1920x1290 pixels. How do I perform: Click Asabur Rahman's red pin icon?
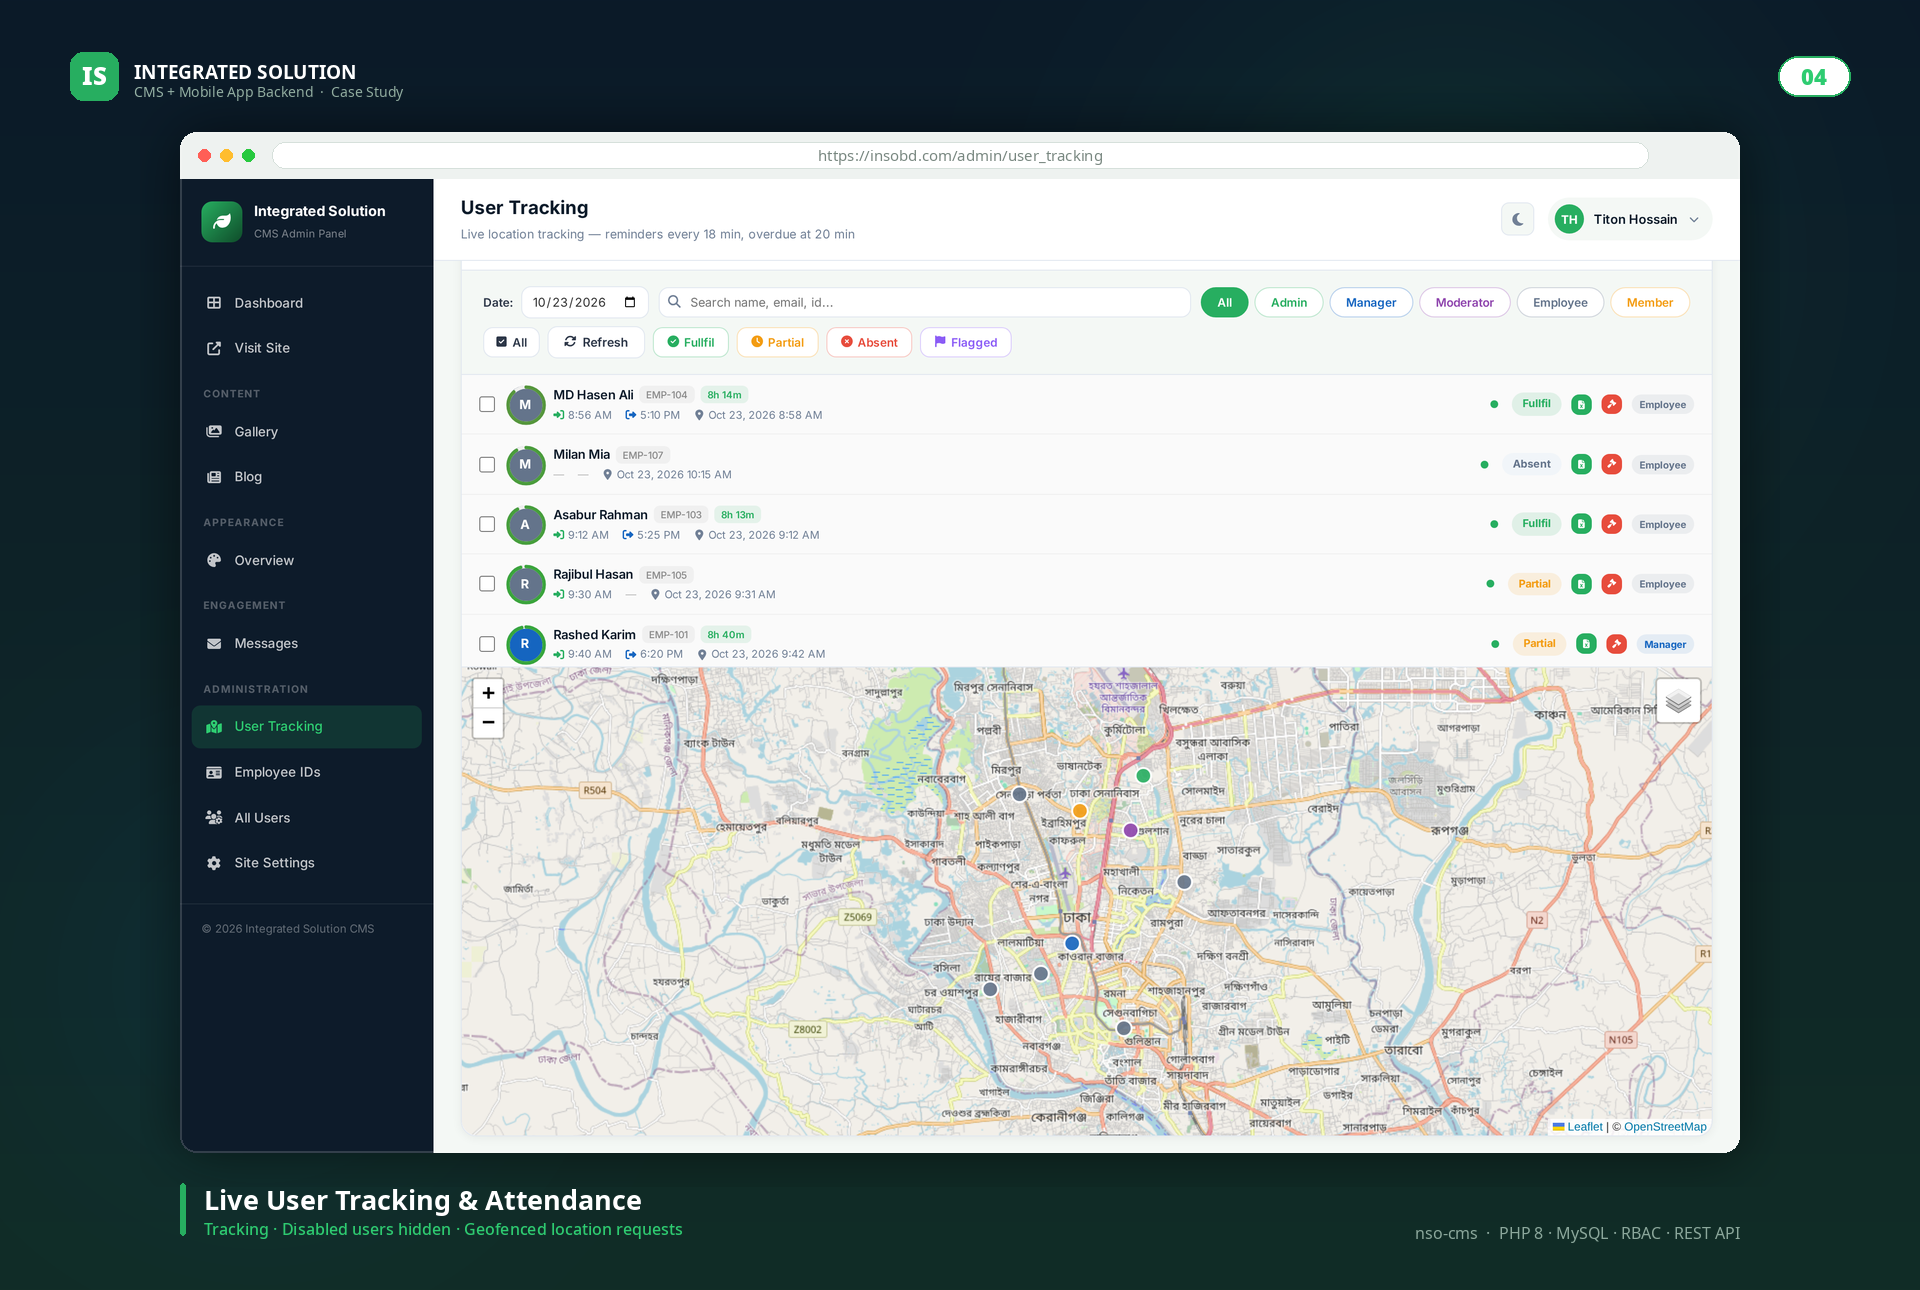tap(1611, 524)
